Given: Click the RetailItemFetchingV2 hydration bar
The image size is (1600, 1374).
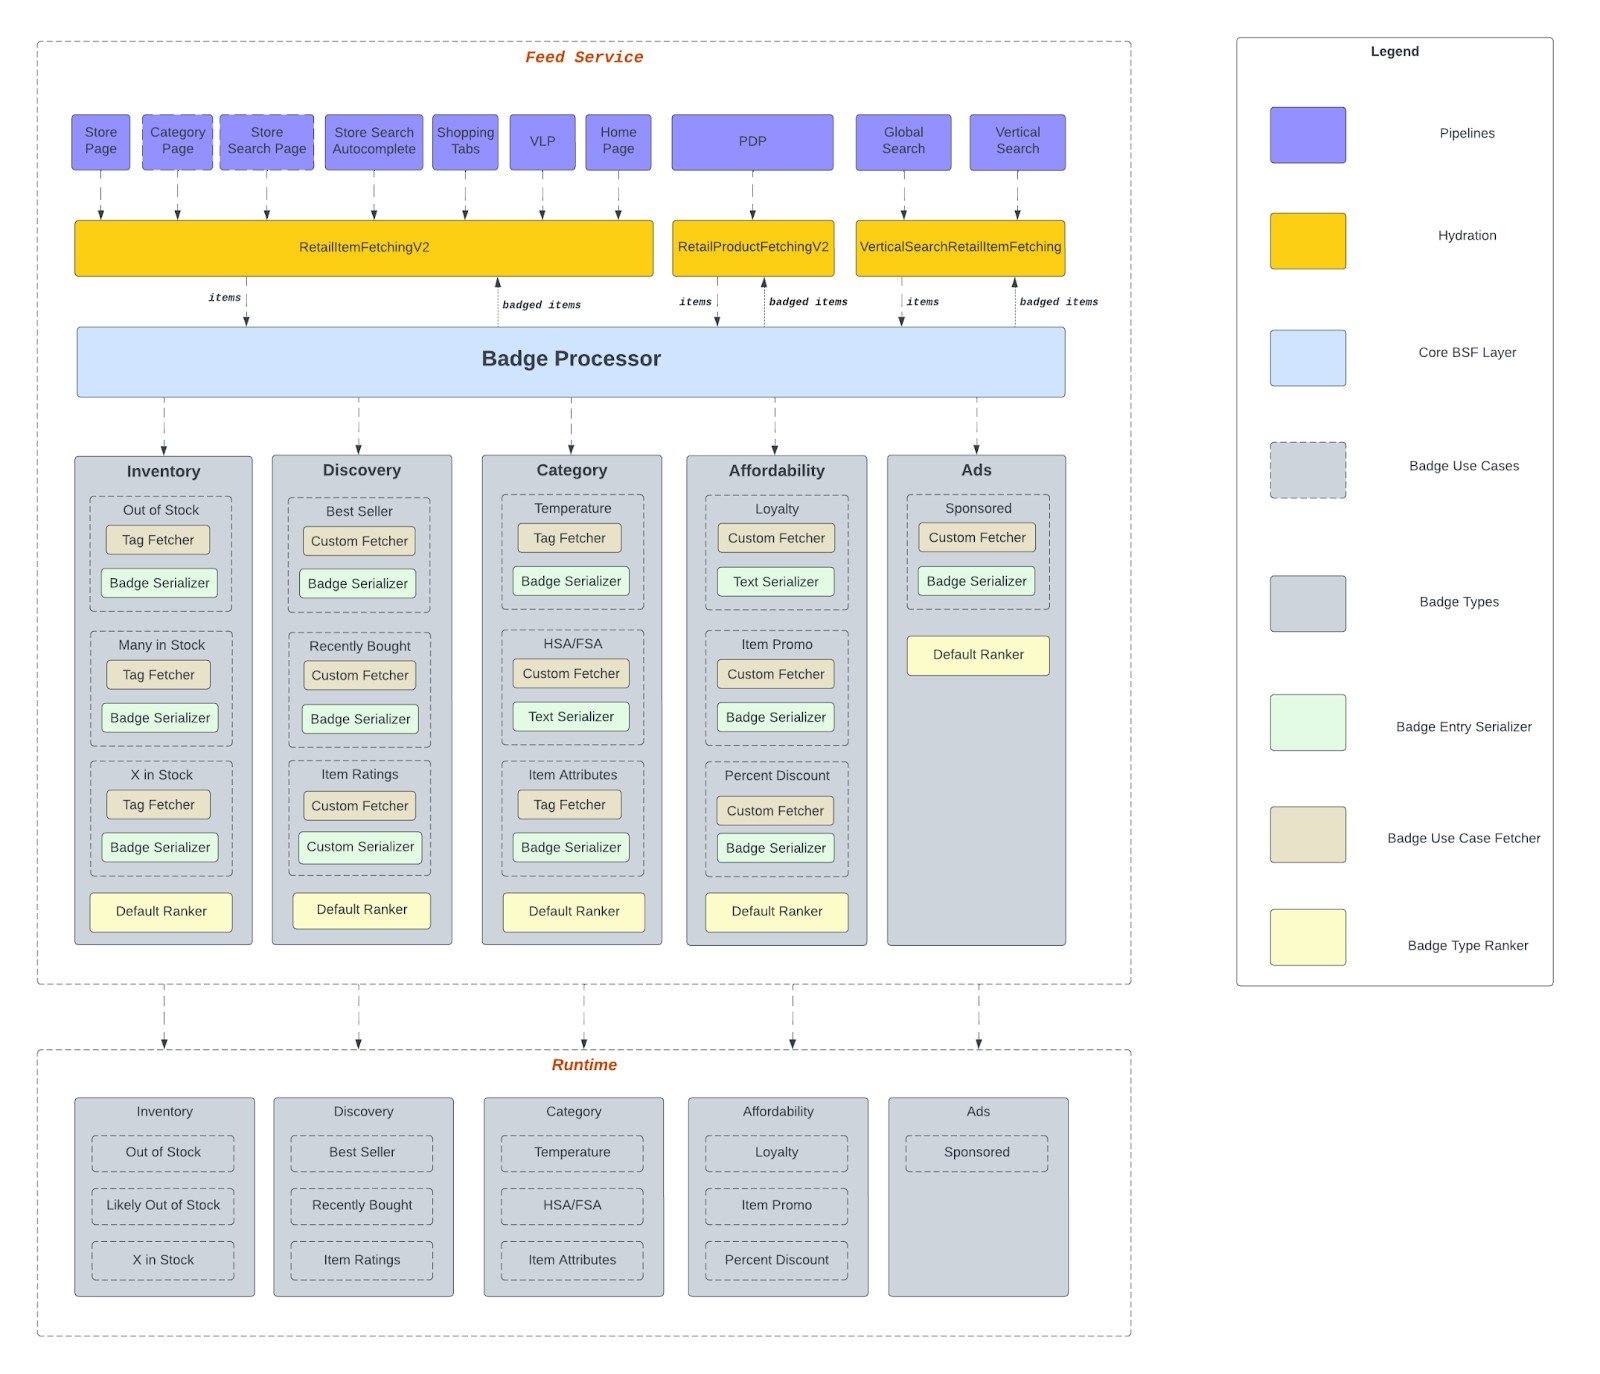Looking at the screenshot, I should (363, 248).
